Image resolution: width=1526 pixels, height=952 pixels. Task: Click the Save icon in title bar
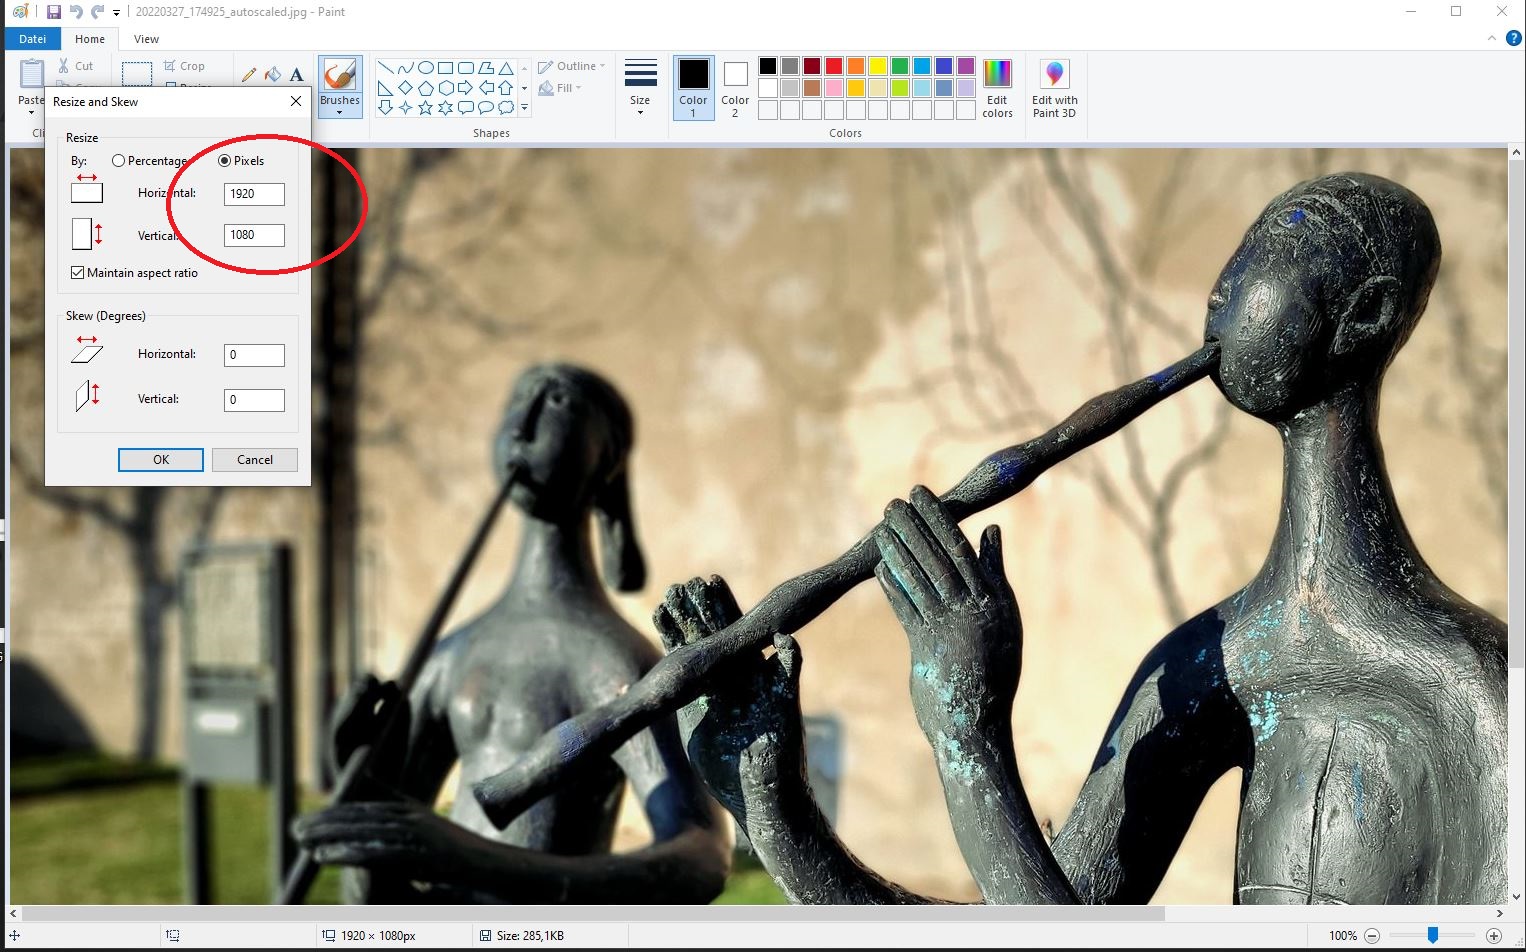point(54,12)
